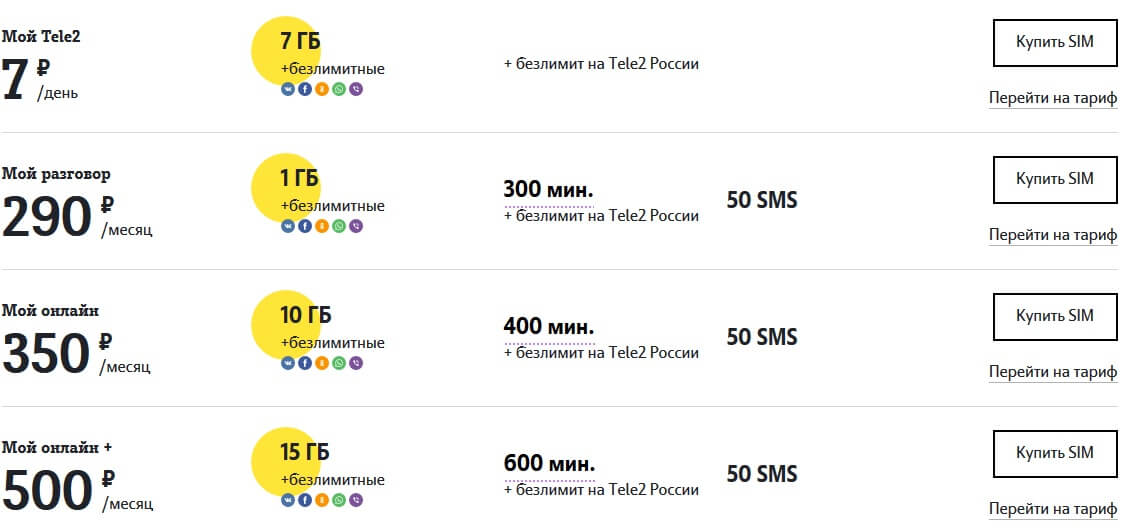
Task: Click Перейти на тариф for Мой онлайн +
Action: tap(1053, 509)
